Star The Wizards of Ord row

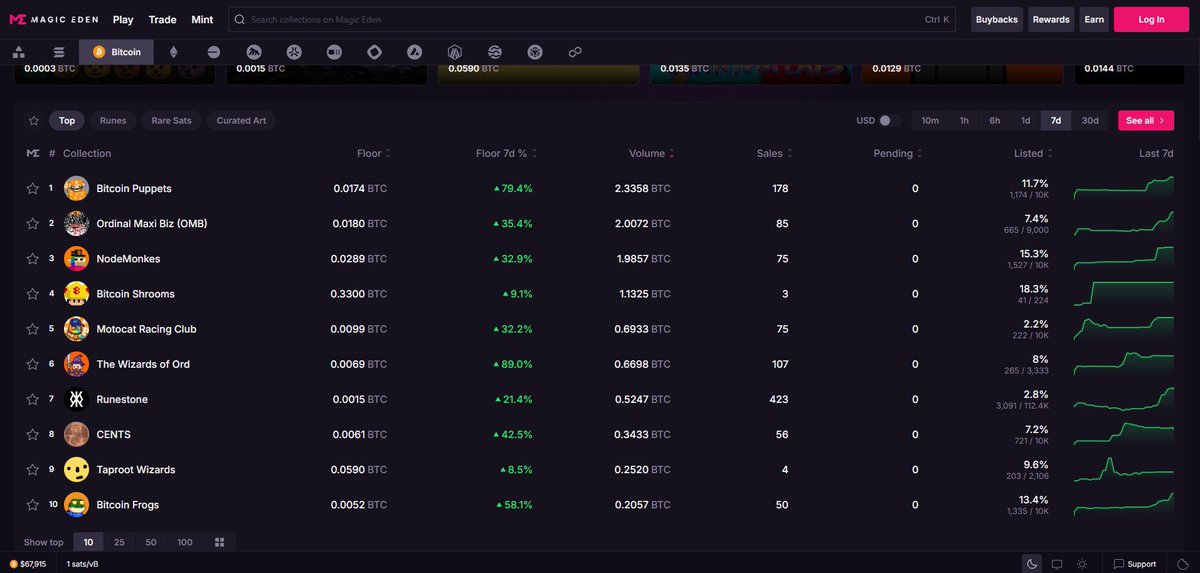(33, 364)
